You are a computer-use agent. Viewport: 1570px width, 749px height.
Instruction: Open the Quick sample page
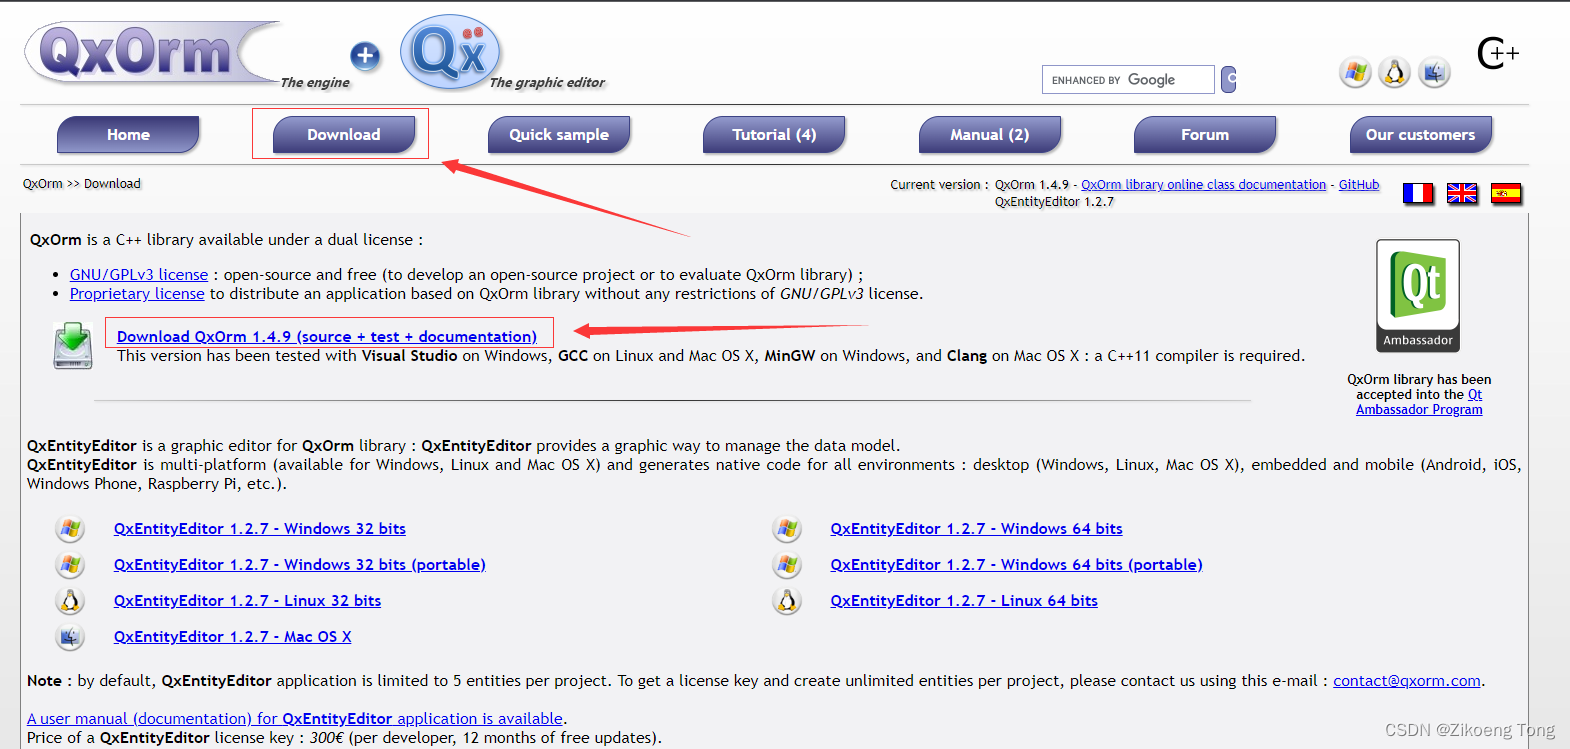559,135
